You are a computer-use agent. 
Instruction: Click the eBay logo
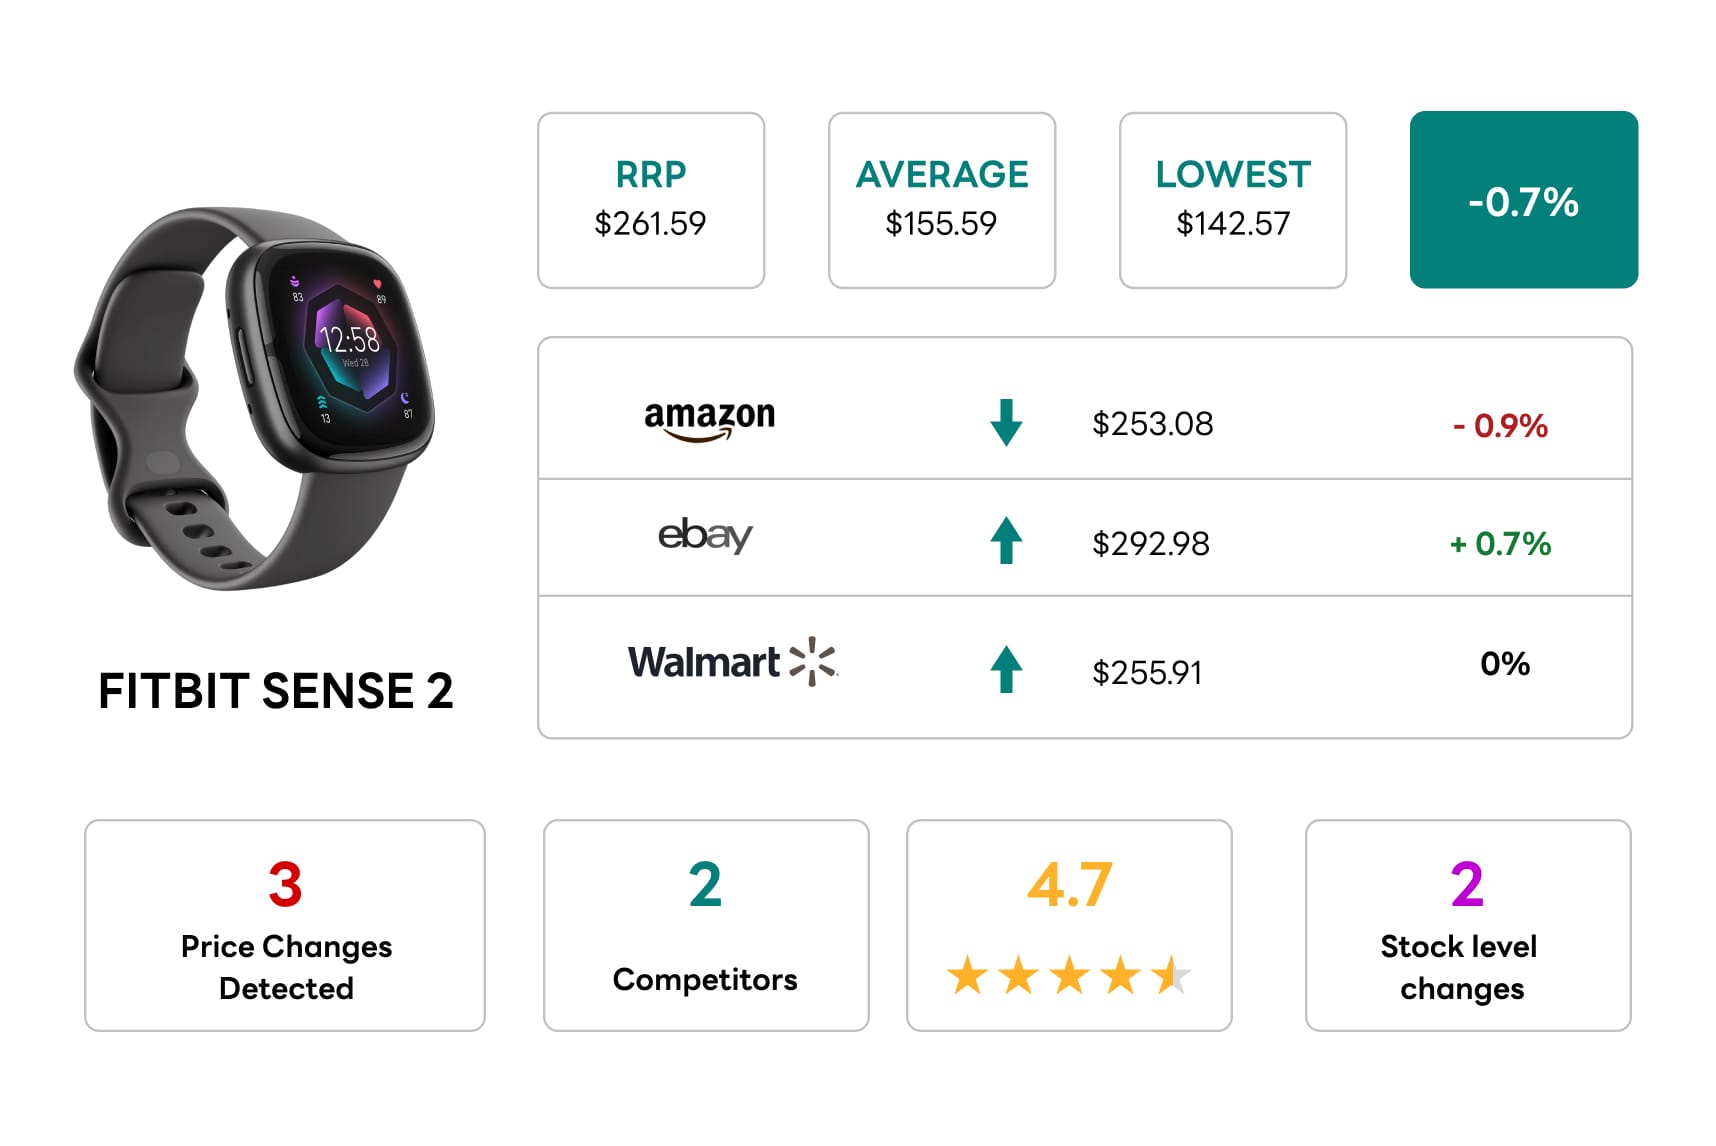tap(705, 536)
